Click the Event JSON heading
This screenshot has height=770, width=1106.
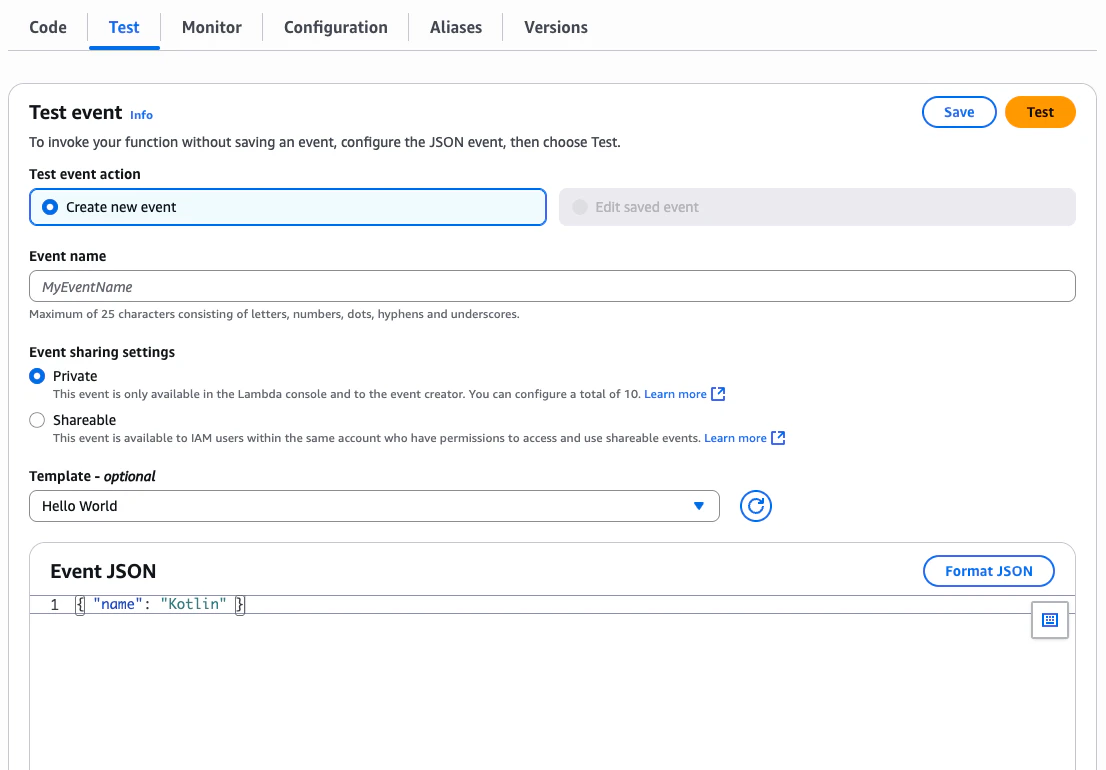pyautogui.click(x=103, y=571)
